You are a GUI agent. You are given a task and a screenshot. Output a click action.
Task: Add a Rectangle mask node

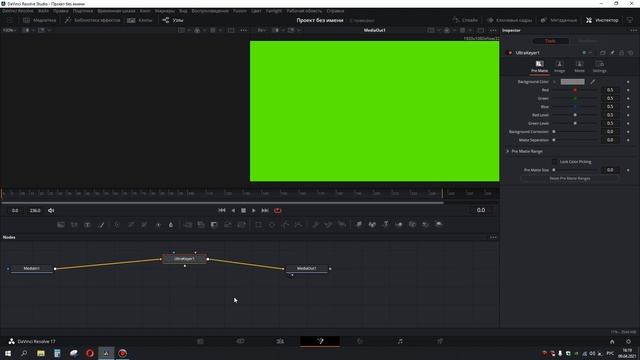pyautogui.click(x=258, y=224)
